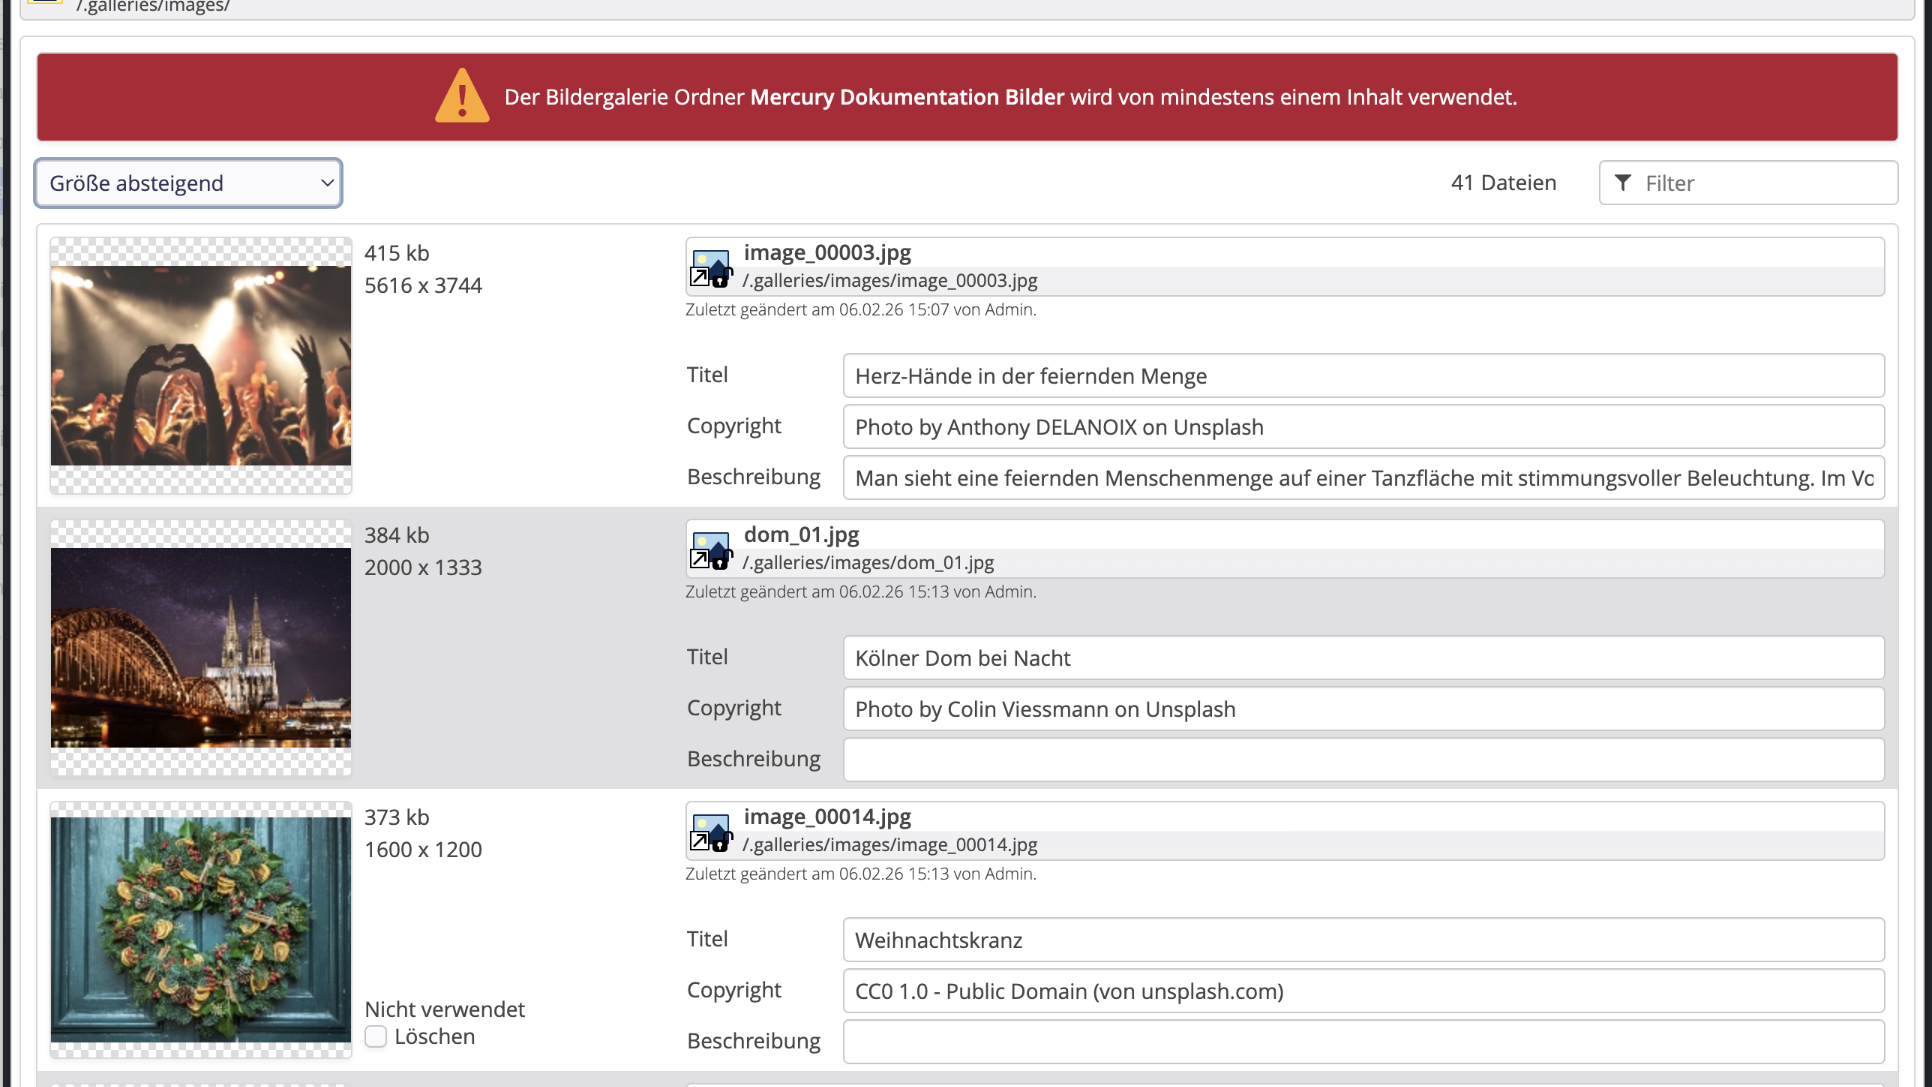Click the dom_01.jpg file type icon
The image size is (1932, 1087).
click(711, 550)
